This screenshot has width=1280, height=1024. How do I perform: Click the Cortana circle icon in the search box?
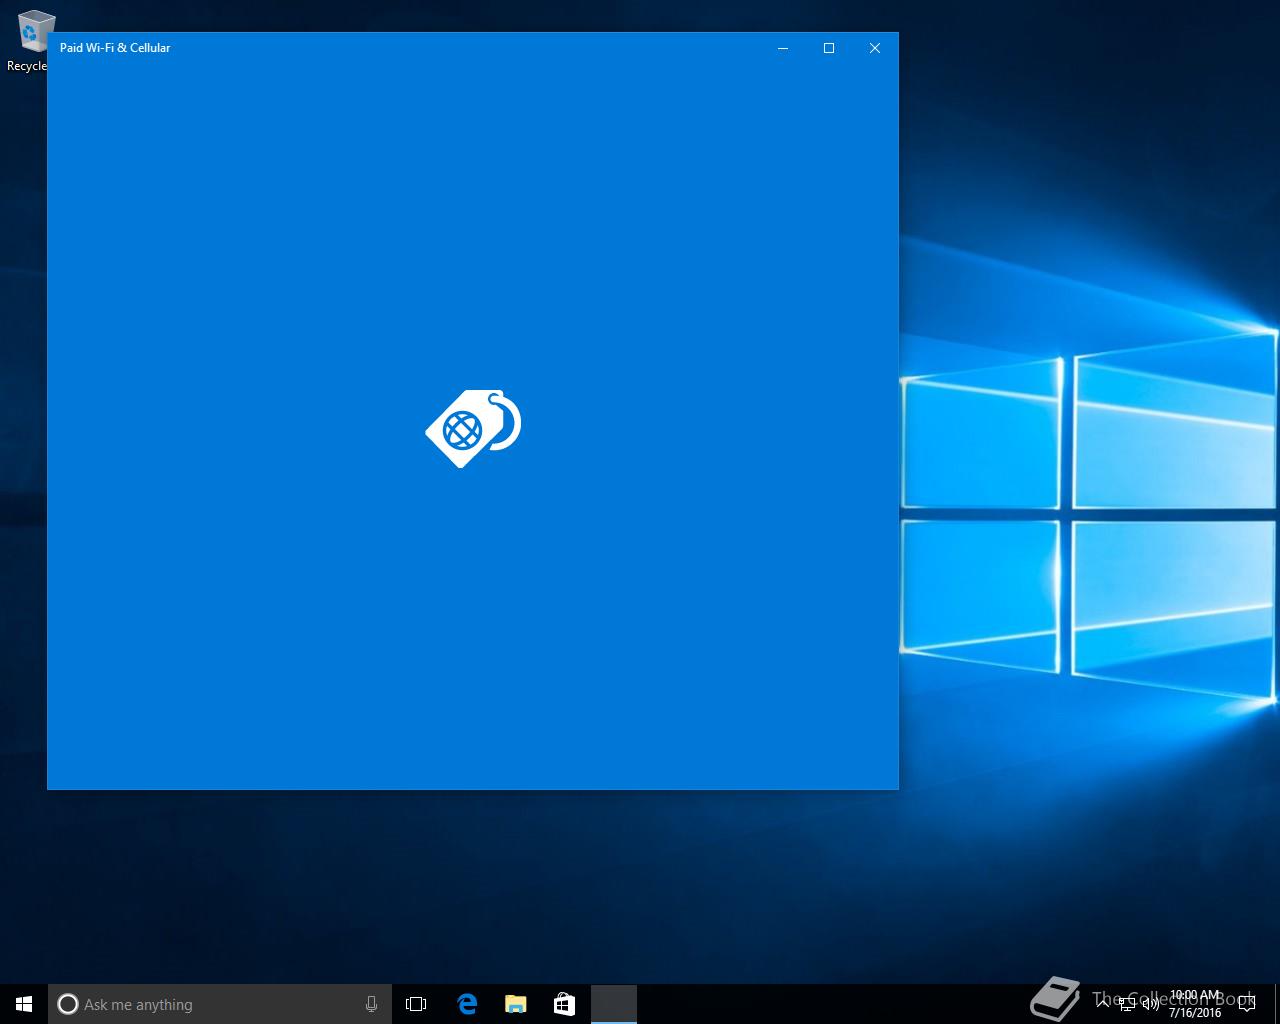pyautogui.click(x=68, y=1004)
